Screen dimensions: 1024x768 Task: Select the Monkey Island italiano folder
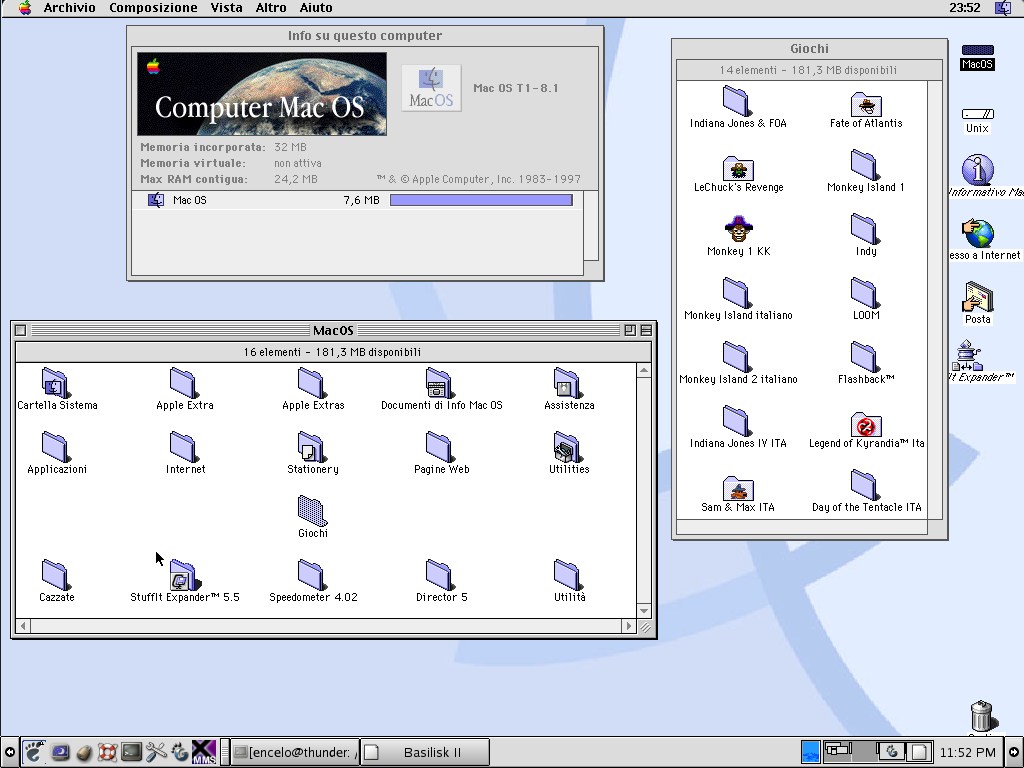tap(738, 300)
